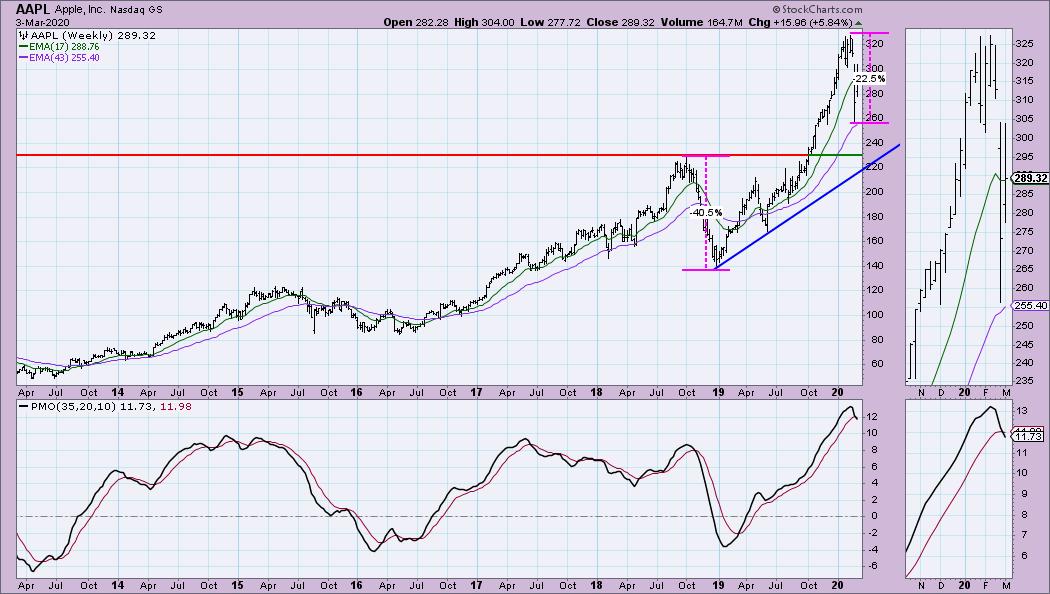Screen dimensions: 1050x594
Task: Click the -22.5% decline annotation label
Action: [869, 78]
